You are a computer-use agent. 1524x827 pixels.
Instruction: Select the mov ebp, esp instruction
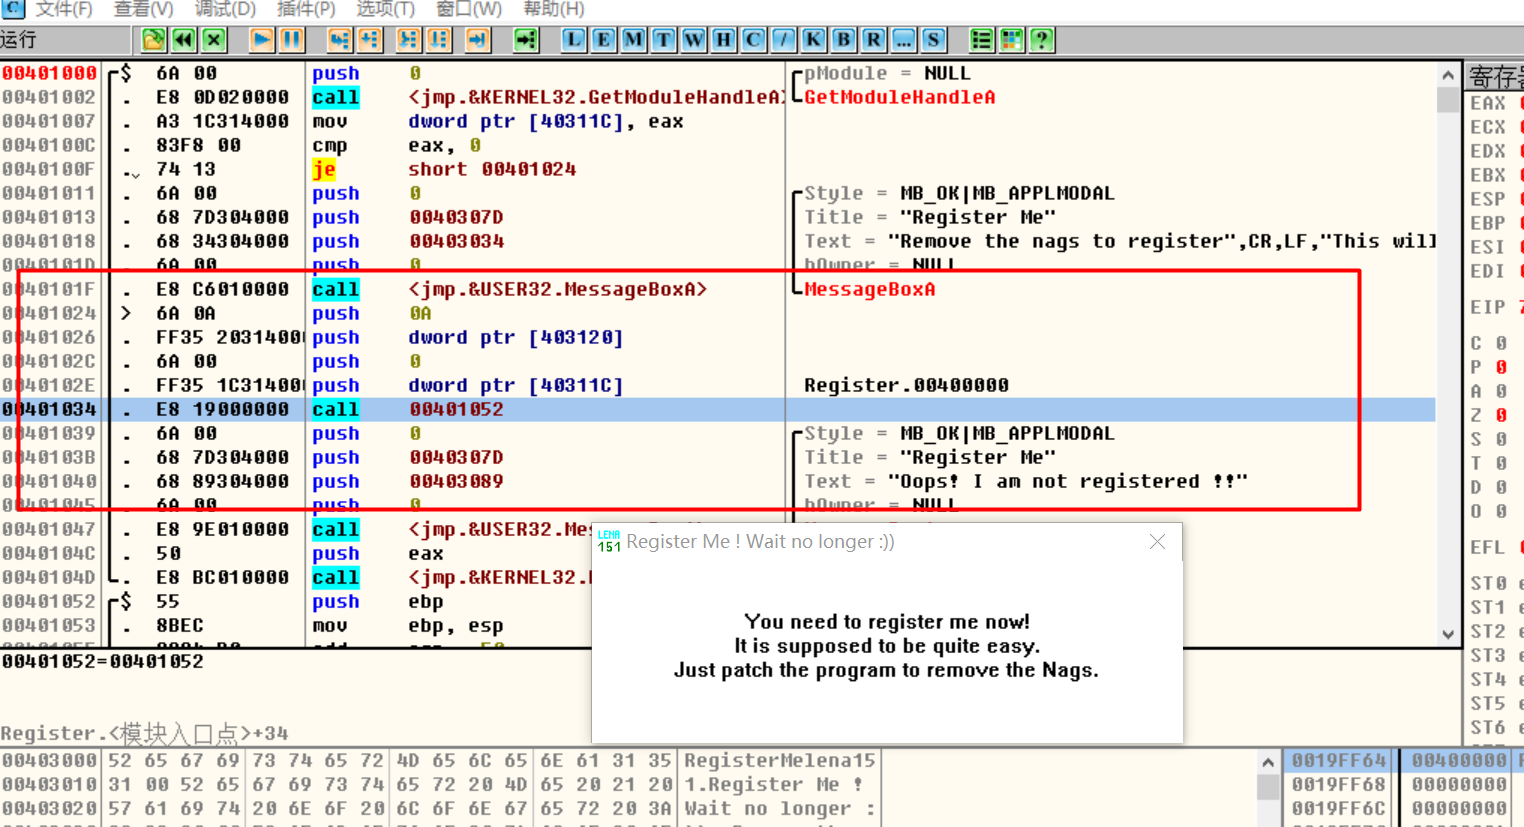(x=718, y=625)
